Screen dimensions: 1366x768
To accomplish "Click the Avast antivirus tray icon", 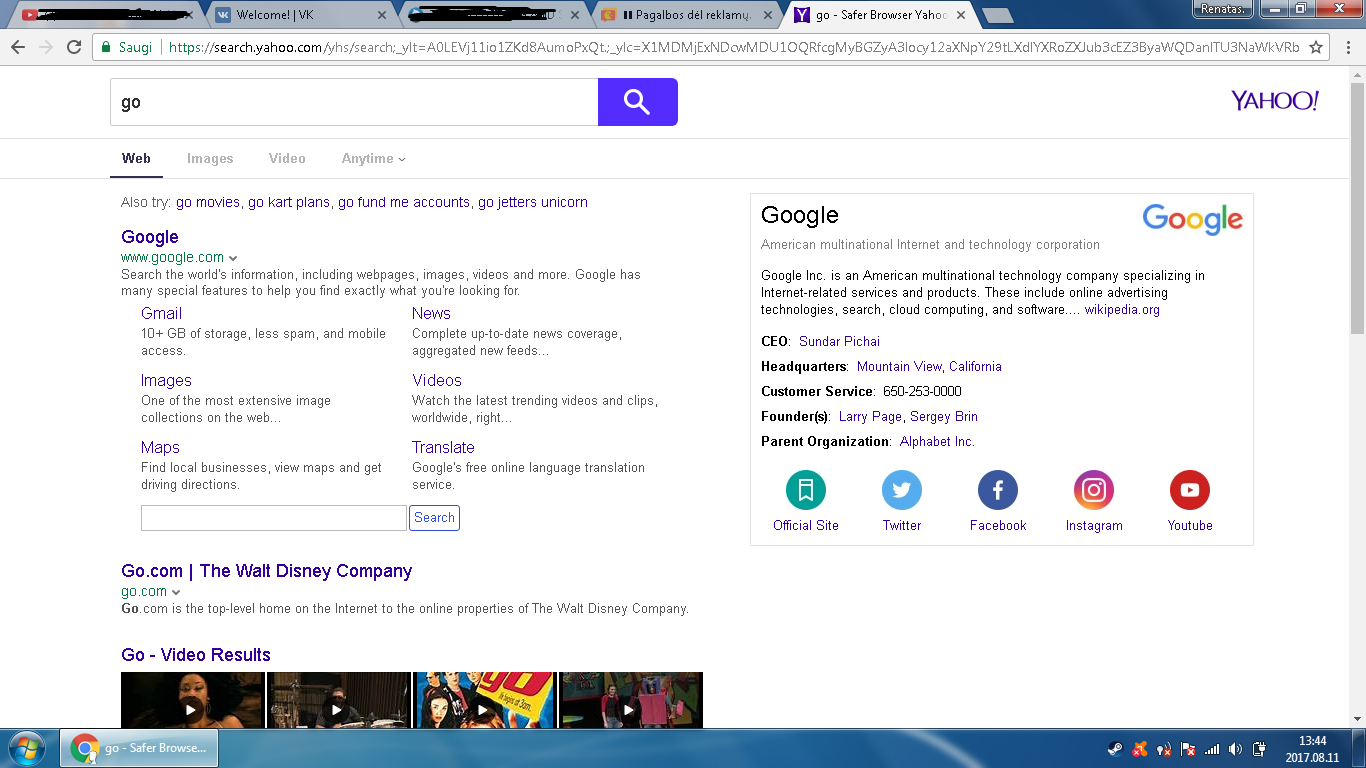I will click(x=1140, y=748).
